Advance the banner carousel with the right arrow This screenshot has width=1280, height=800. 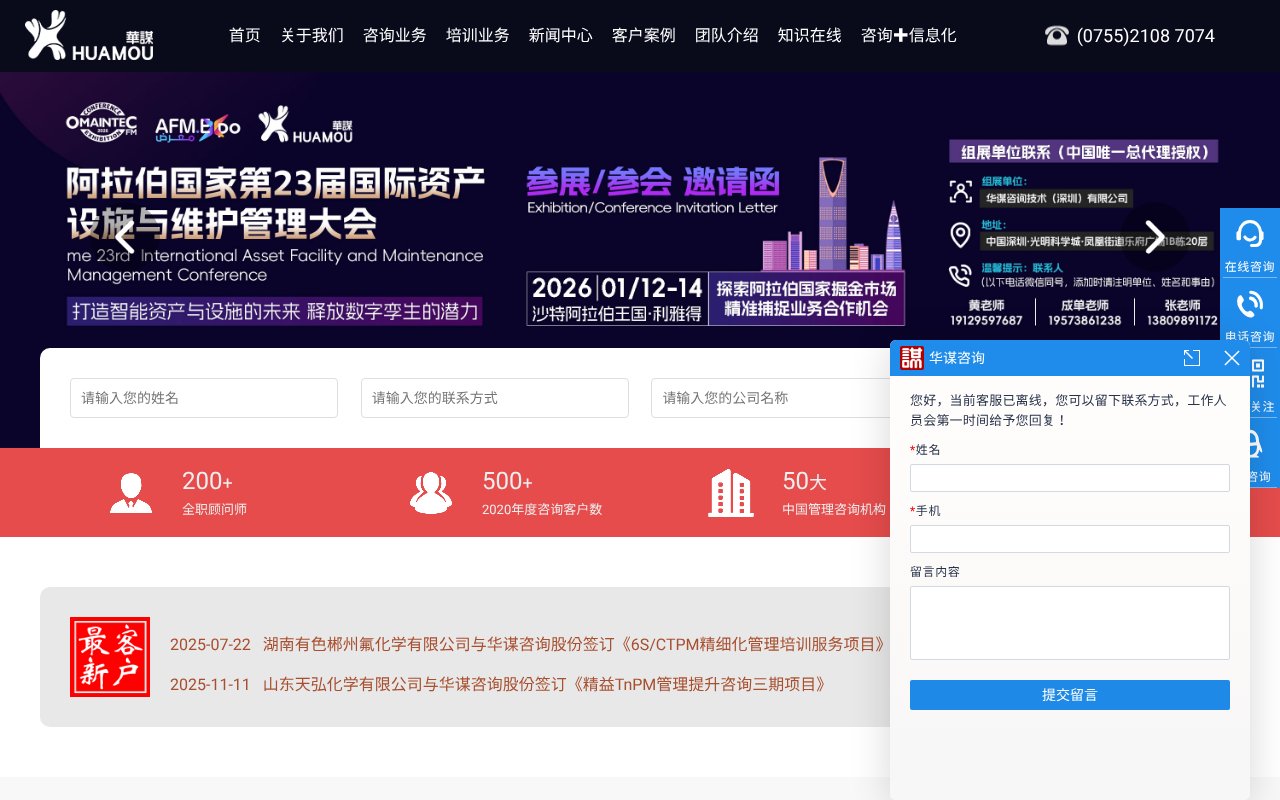tap(1155, 237)
